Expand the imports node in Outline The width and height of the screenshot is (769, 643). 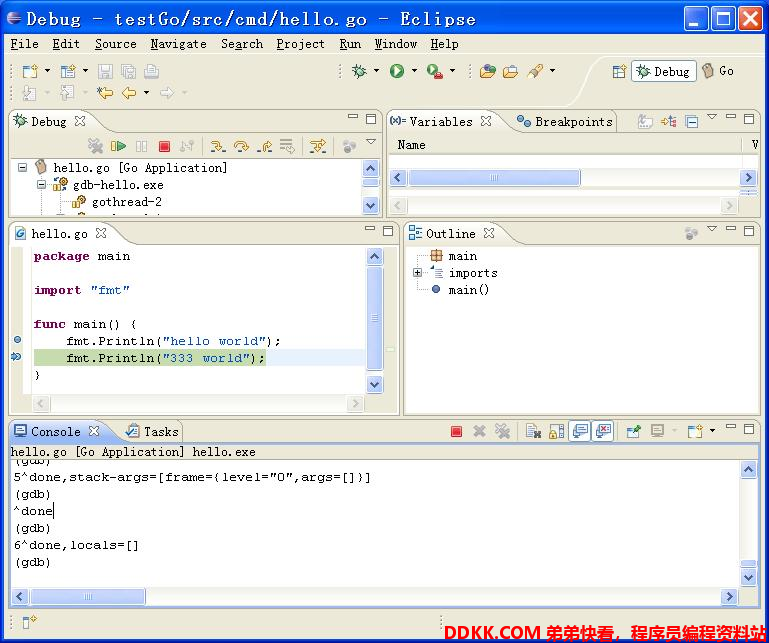point(417,273)
